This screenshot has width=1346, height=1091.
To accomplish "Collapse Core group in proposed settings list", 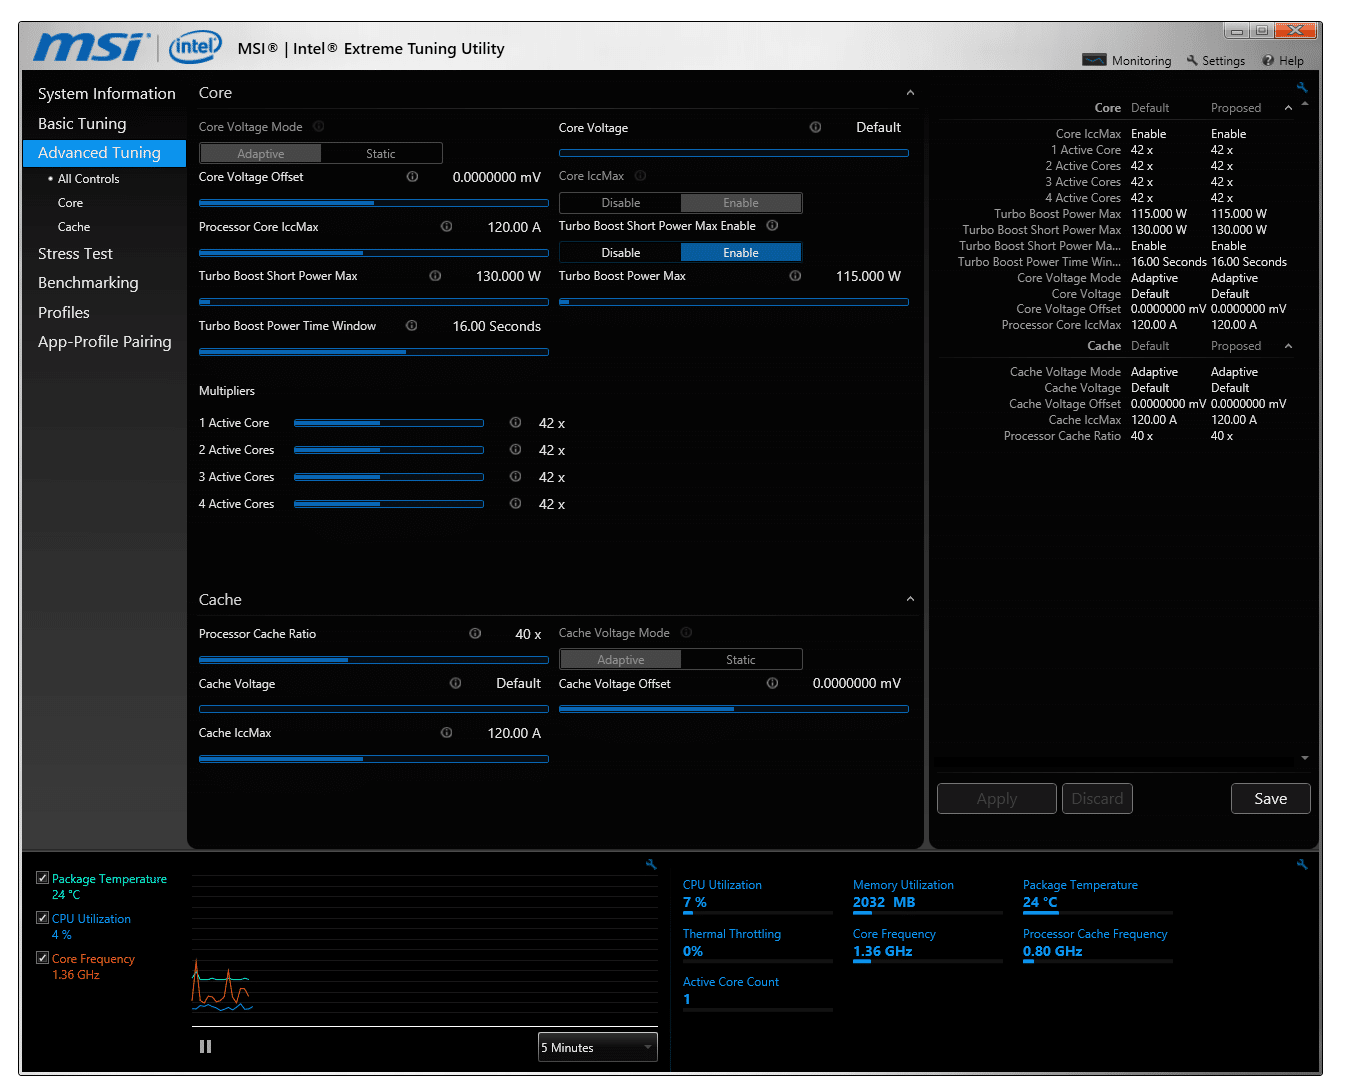I will click(1288, 108).
